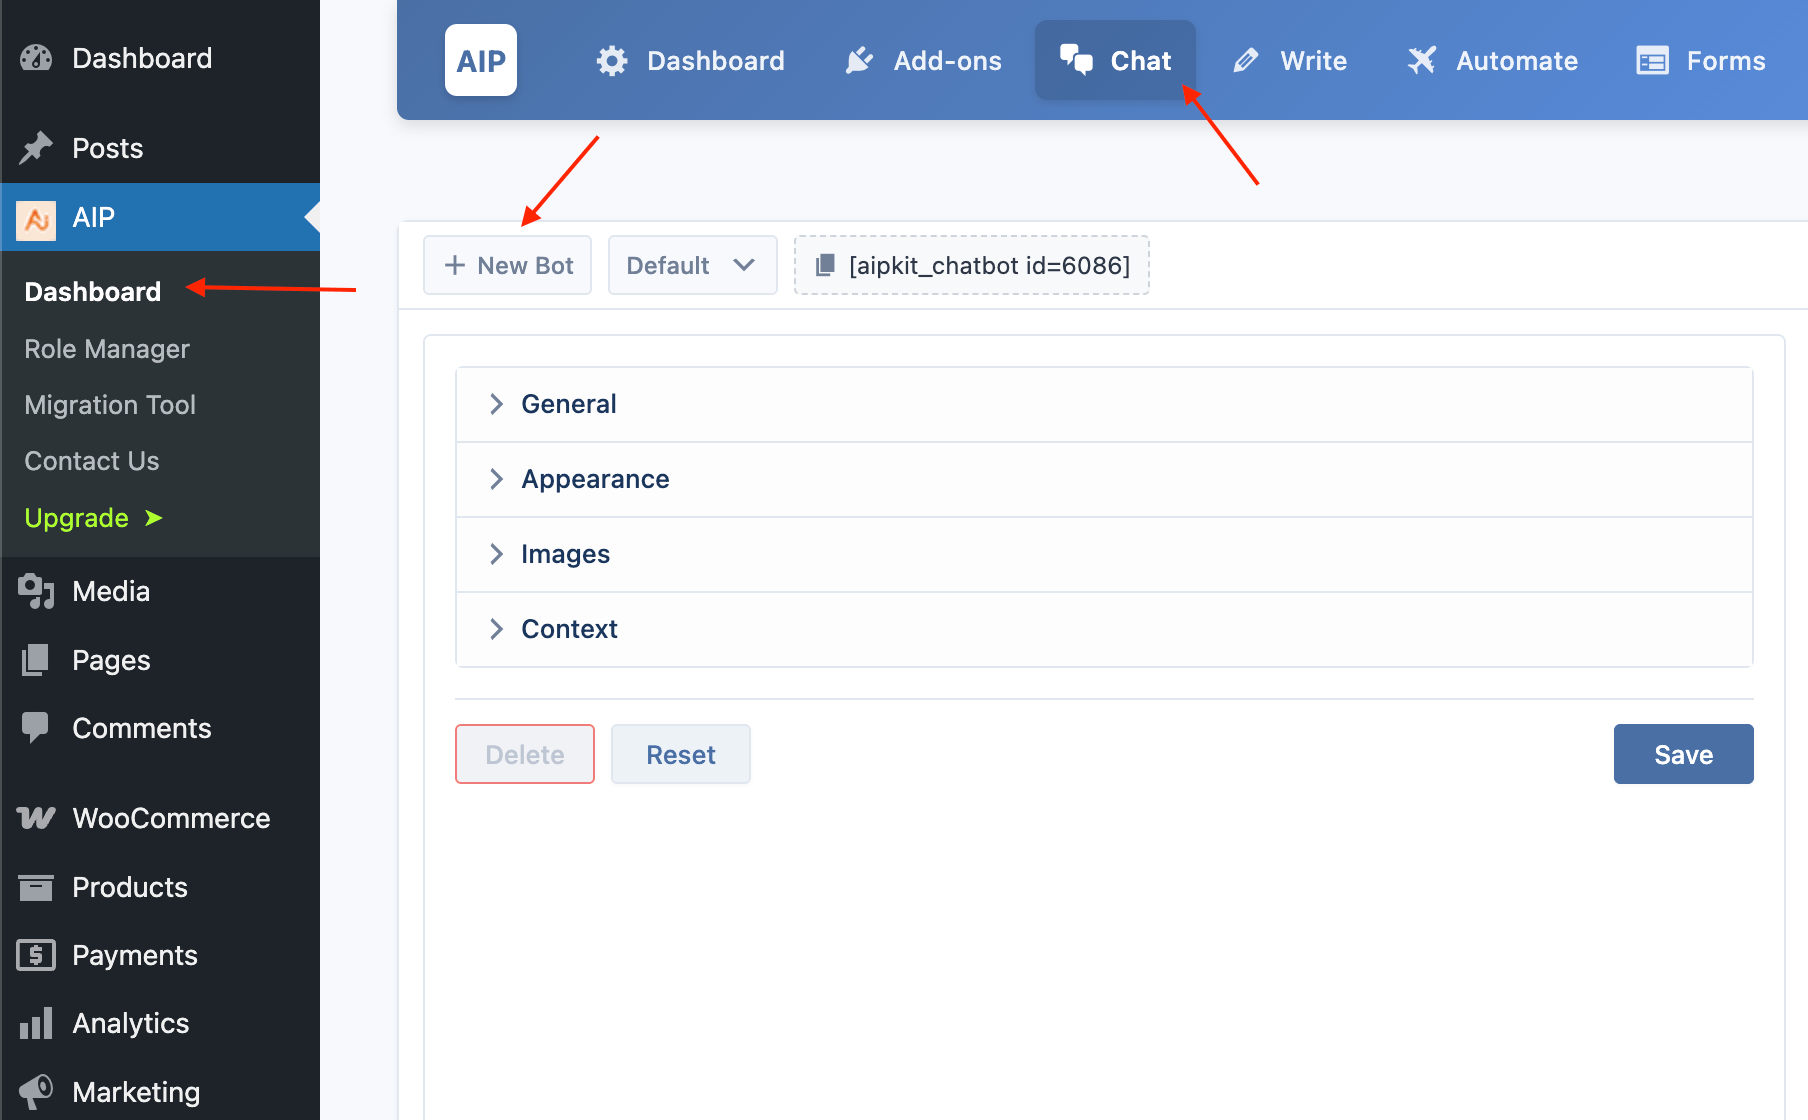Screen dimensions: 1808x1120
Task: Reset the chatbot settings
Action: tap(680, 754)
